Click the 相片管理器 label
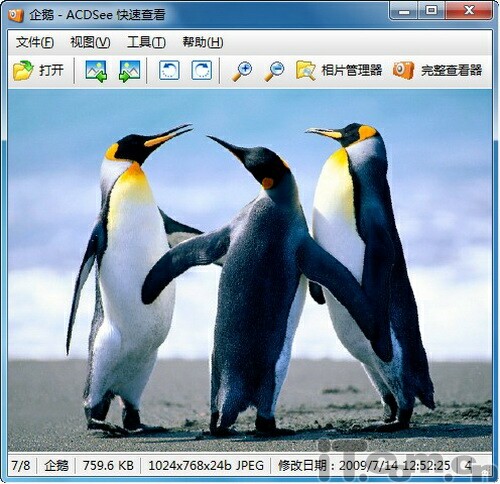This screenshot has width=500, height=484. pos(351,70)
